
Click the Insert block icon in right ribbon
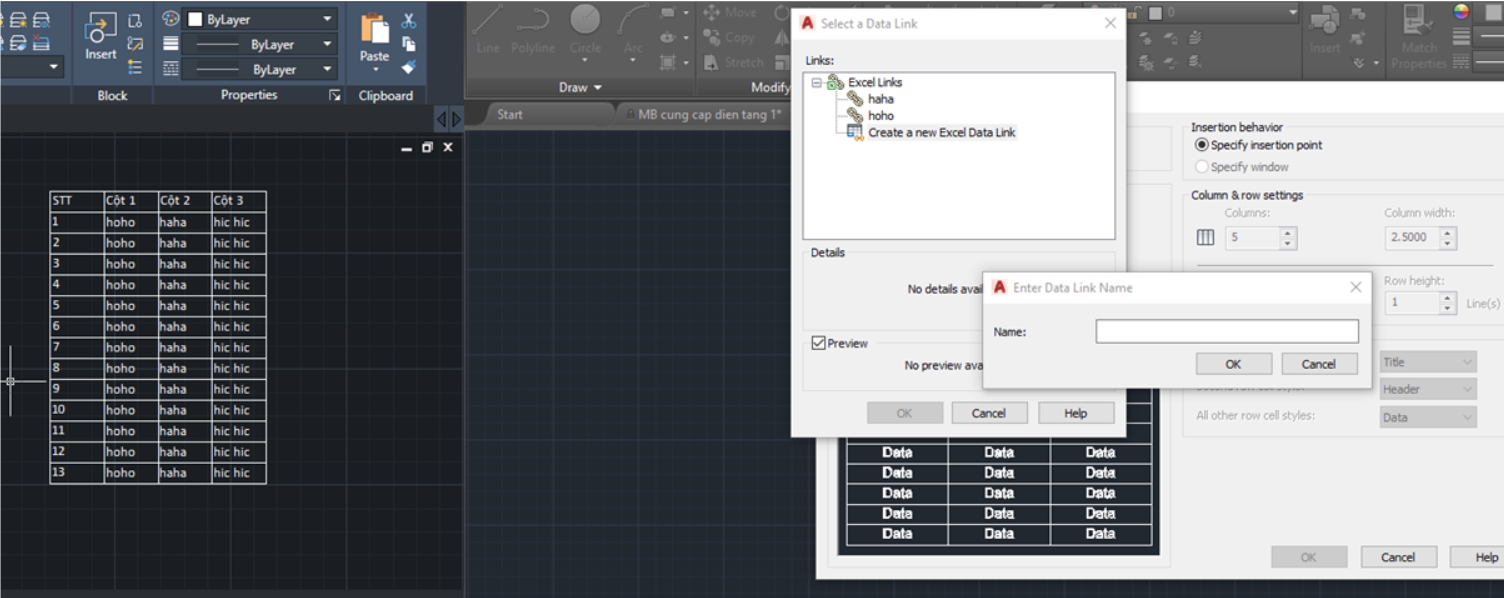pos(1324,21)
